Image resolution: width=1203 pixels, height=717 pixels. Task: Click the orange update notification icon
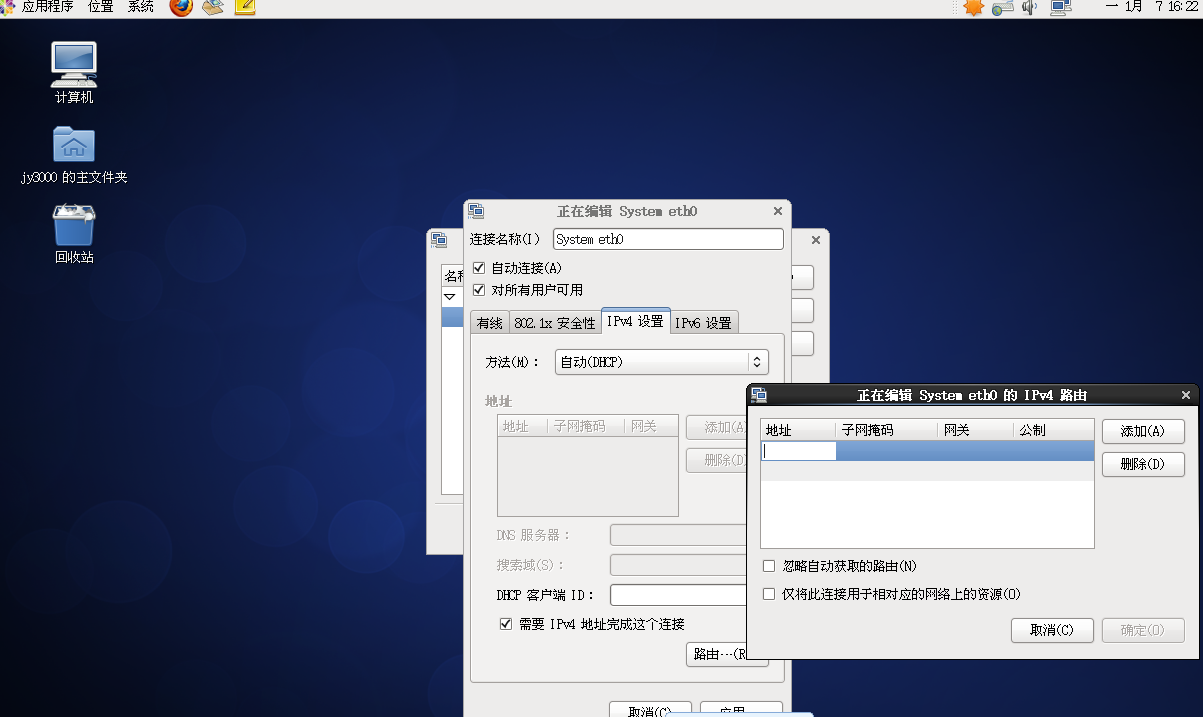(974, 7)
